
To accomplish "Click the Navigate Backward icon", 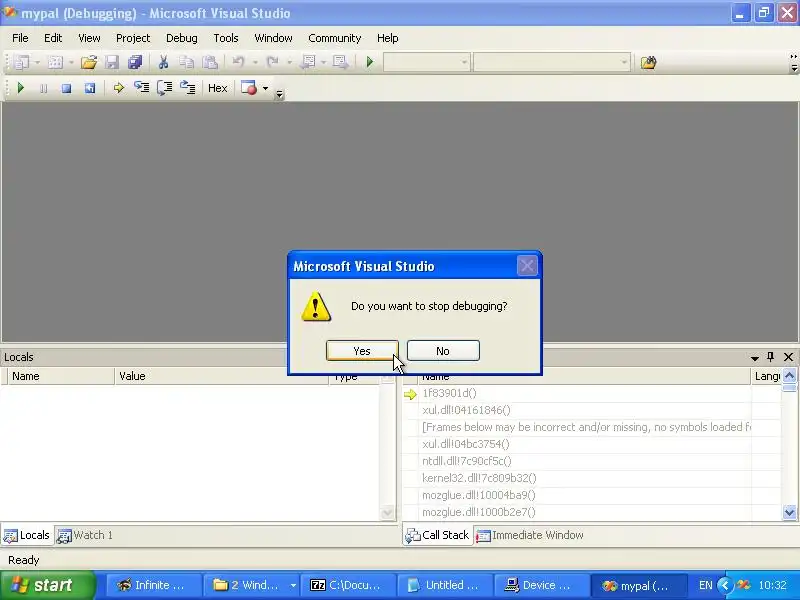I will click(308, 62).
